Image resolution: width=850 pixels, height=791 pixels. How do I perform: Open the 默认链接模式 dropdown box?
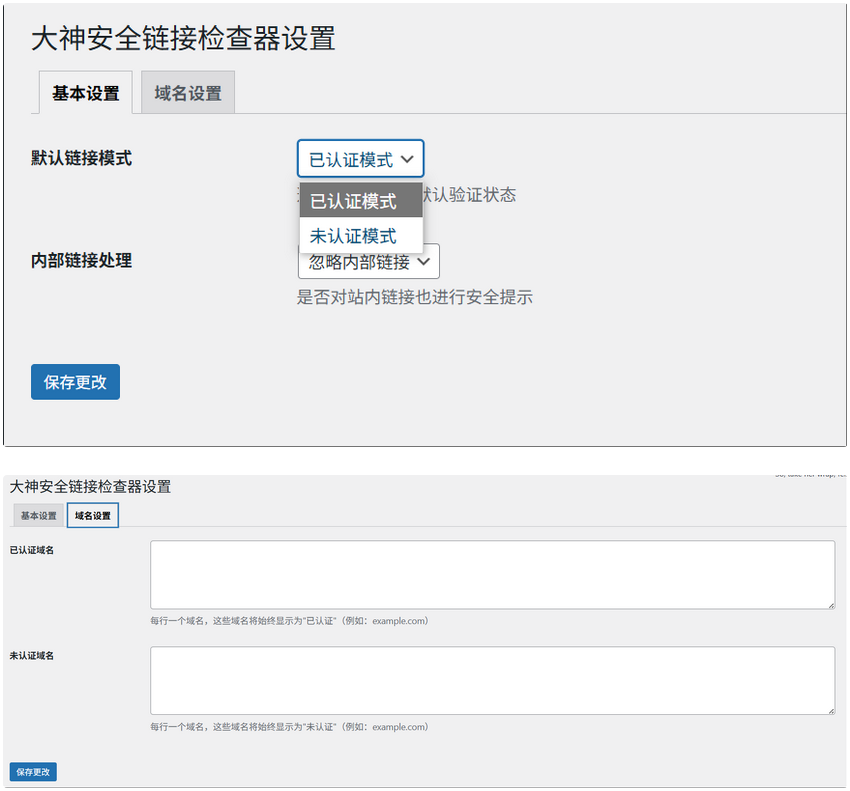coord(360,159)
